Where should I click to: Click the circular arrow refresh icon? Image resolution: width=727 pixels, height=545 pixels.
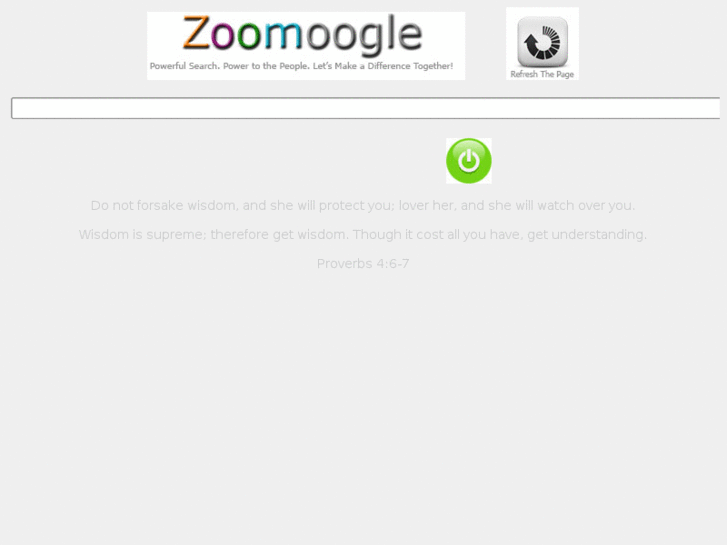coord(542,41)
